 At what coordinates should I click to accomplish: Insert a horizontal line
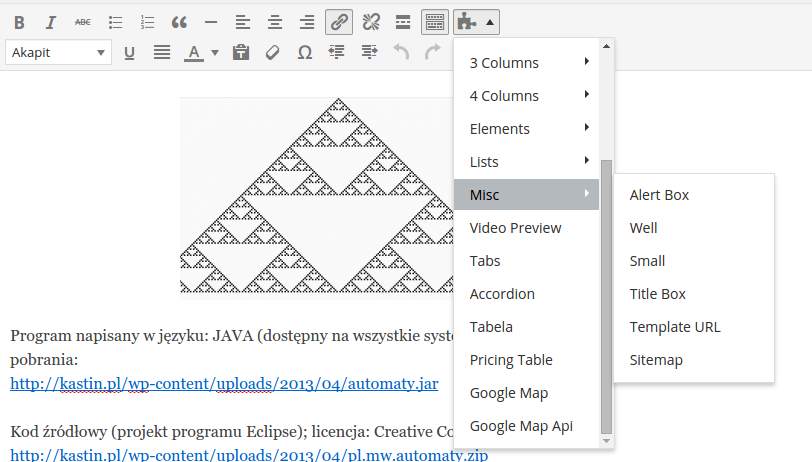pyautogui.click(x=211, y=22)
